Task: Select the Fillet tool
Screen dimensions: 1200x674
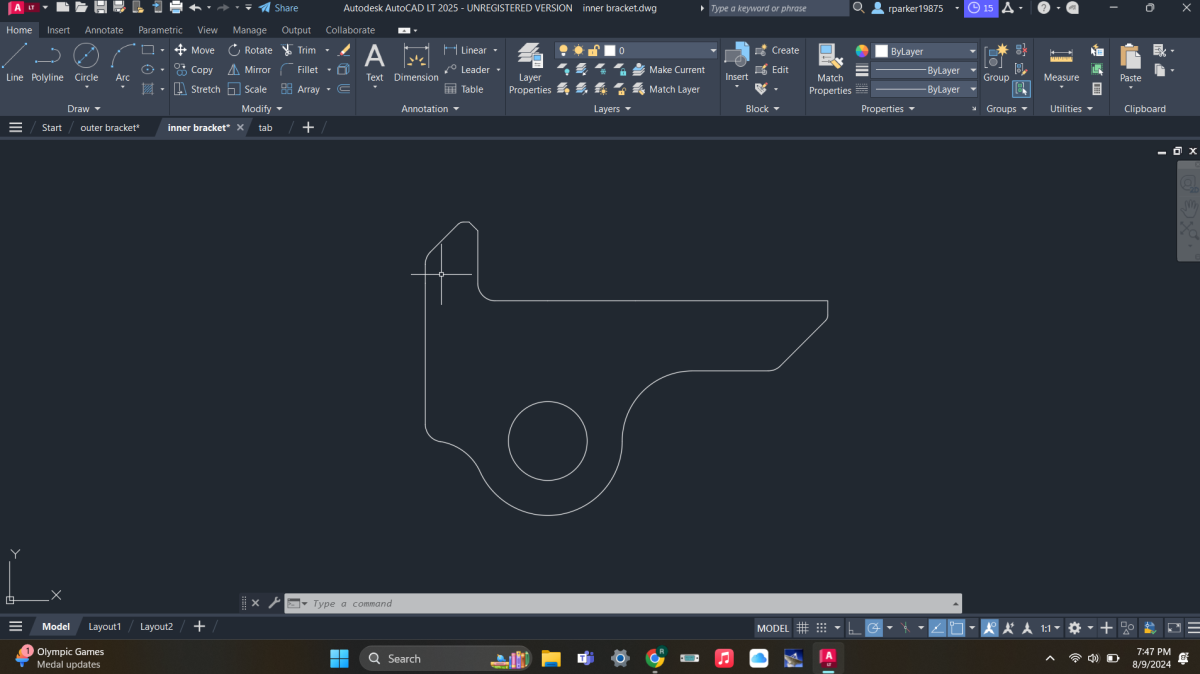Action: tap(299, 70)
